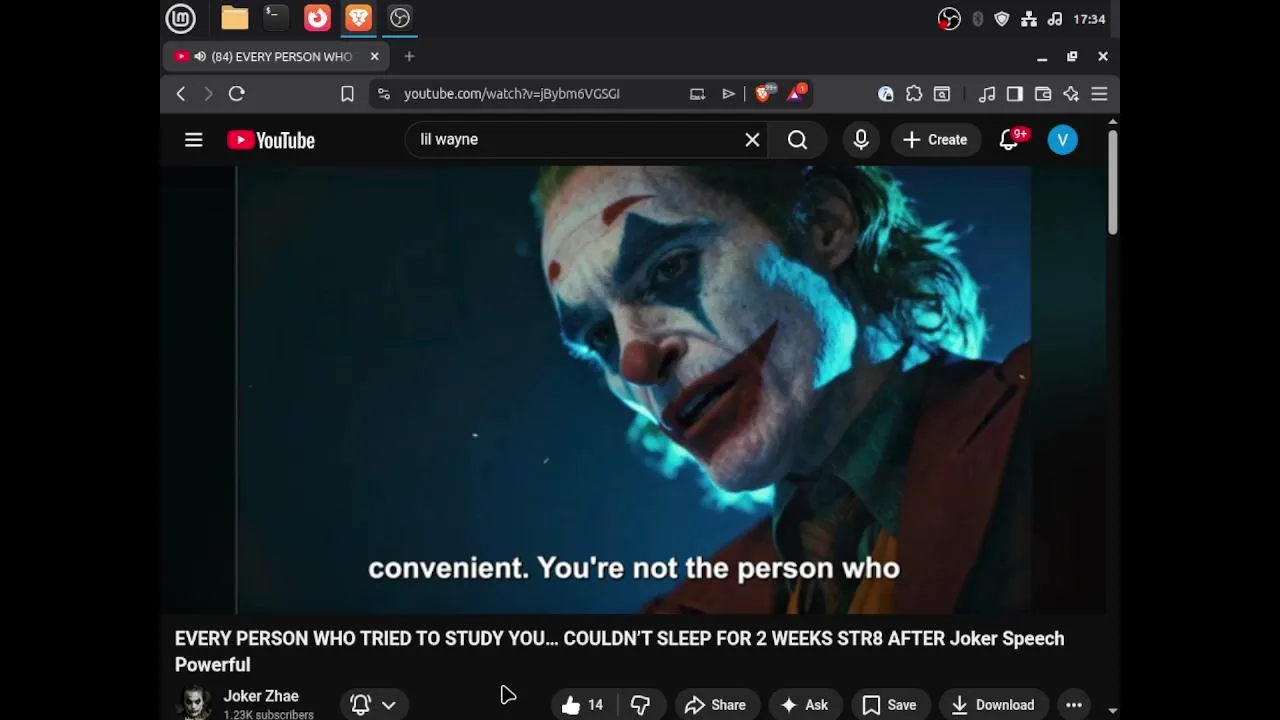Close the YouTube browser tab
1280x720 pixels.
click(x=374, y=57)
